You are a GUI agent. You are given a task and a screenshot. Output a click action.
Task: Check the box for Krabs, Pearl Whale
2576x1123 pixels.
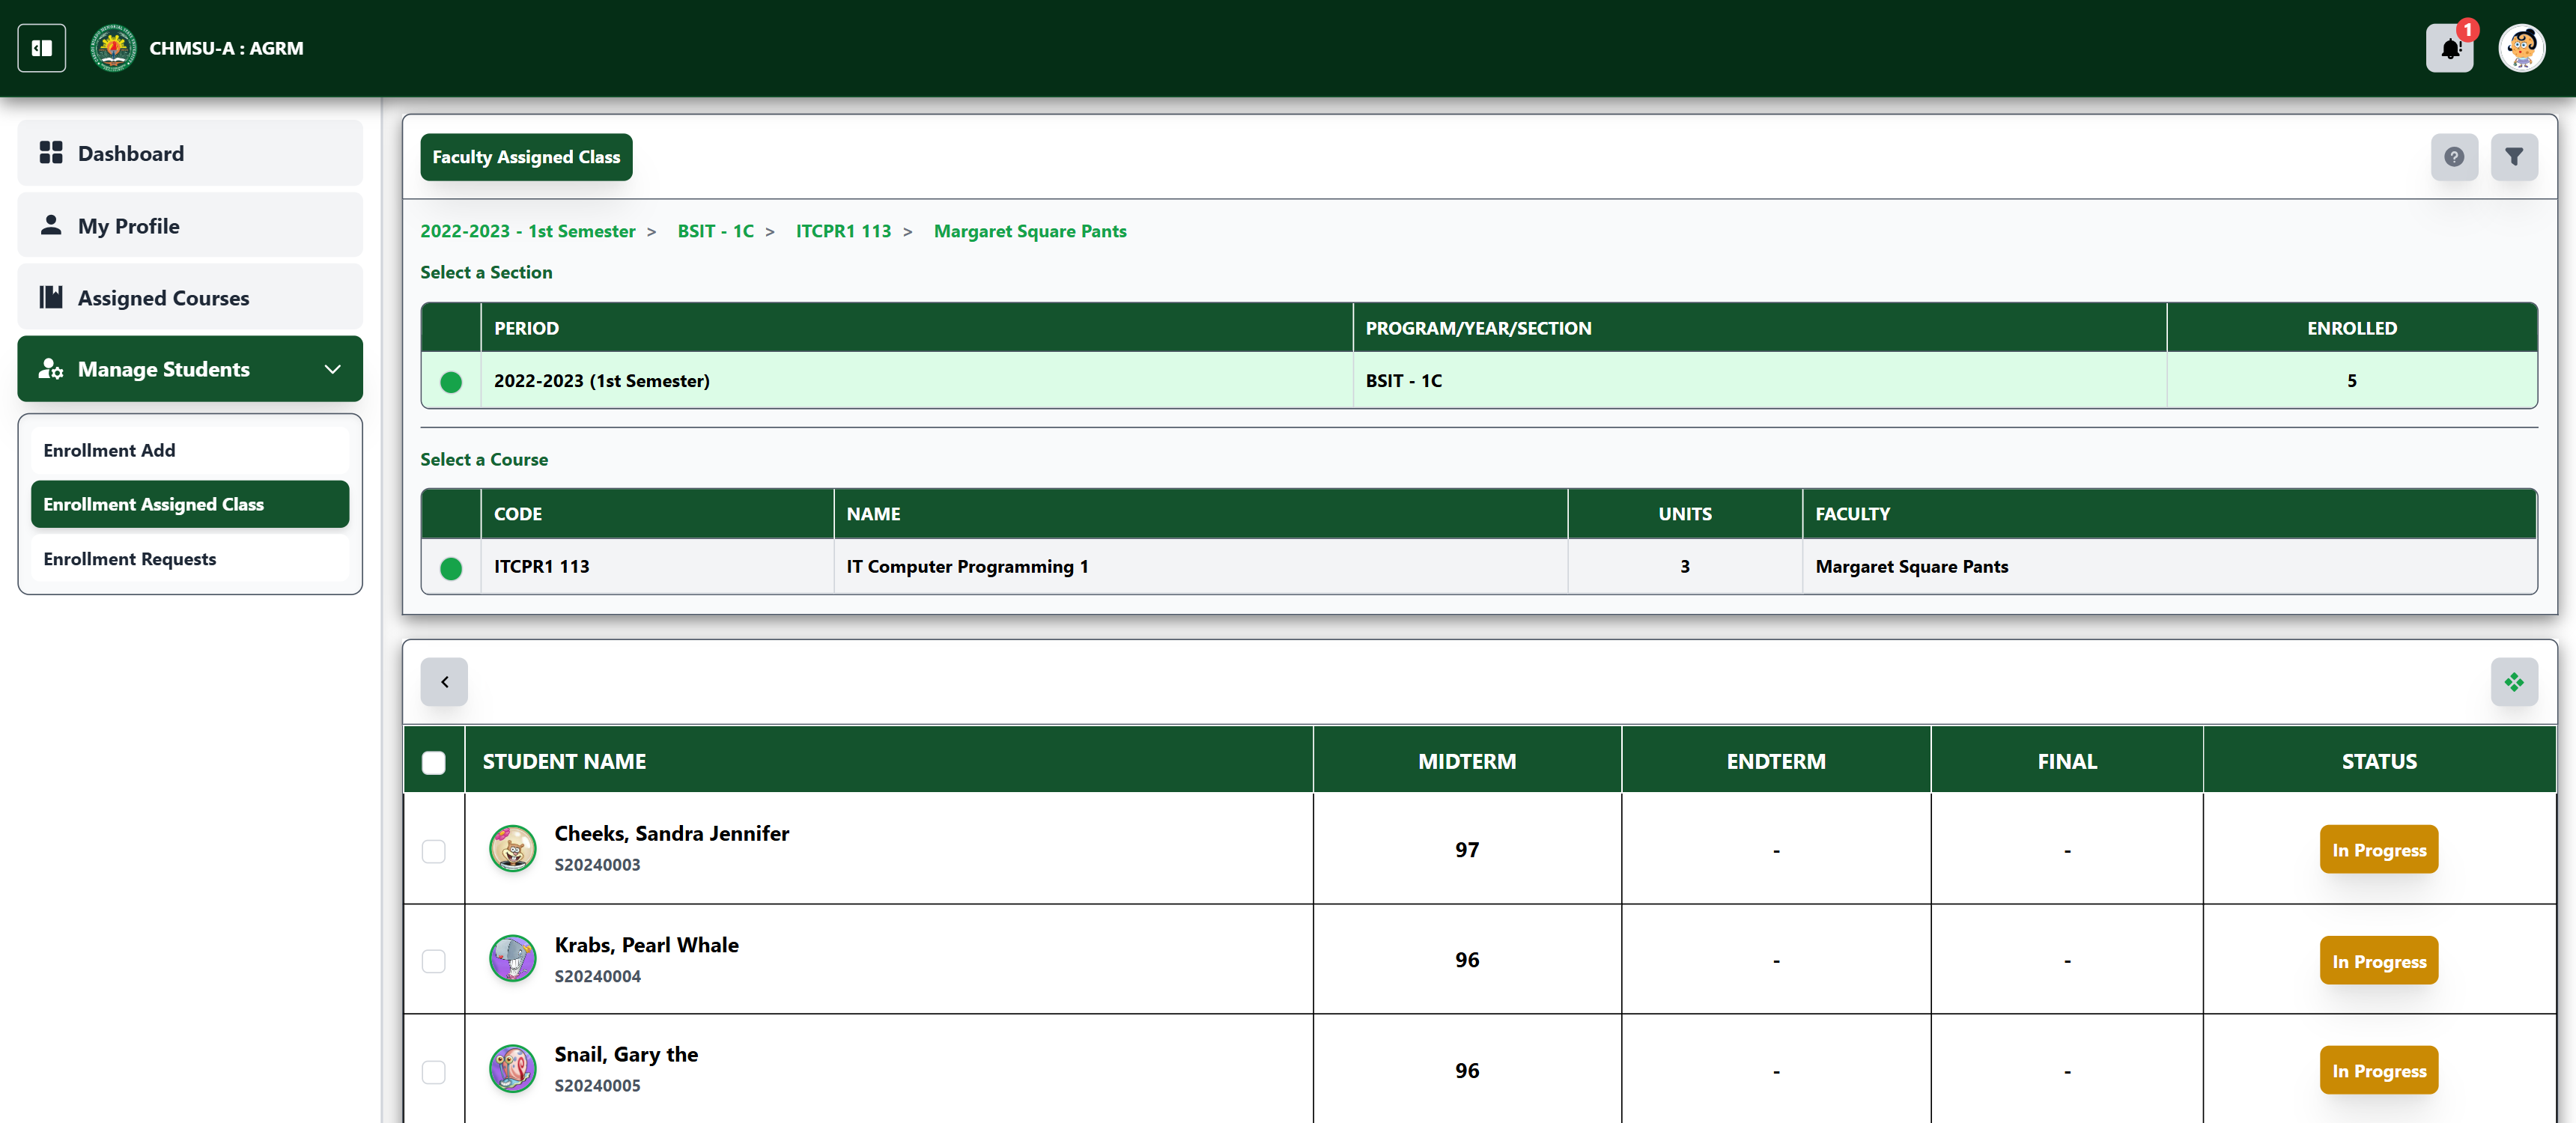[x=434, y=961]
